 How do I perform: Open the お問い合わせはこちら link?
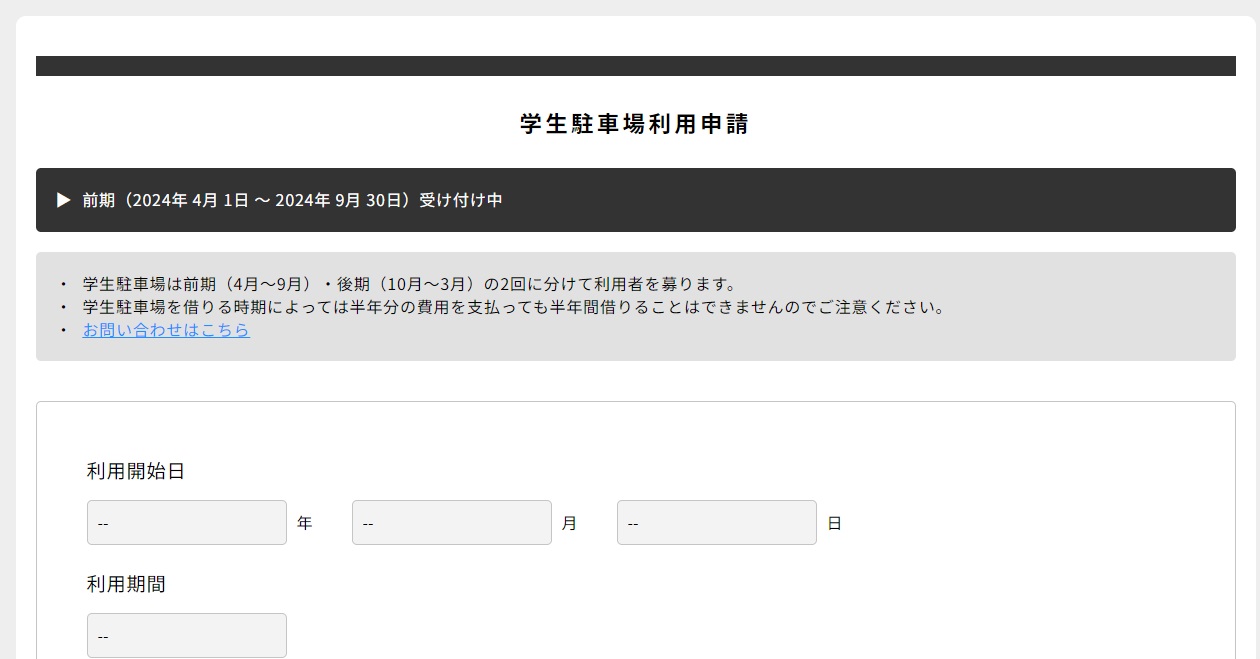[166, 330]
